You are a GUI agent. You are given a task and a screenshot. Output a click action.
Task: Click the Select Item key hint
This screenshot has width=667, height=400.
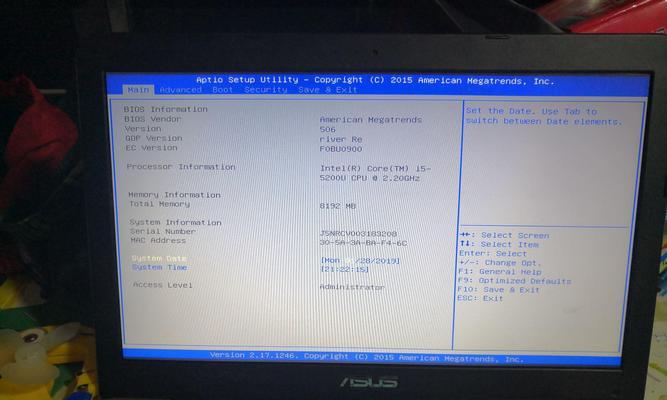(499, 244)
